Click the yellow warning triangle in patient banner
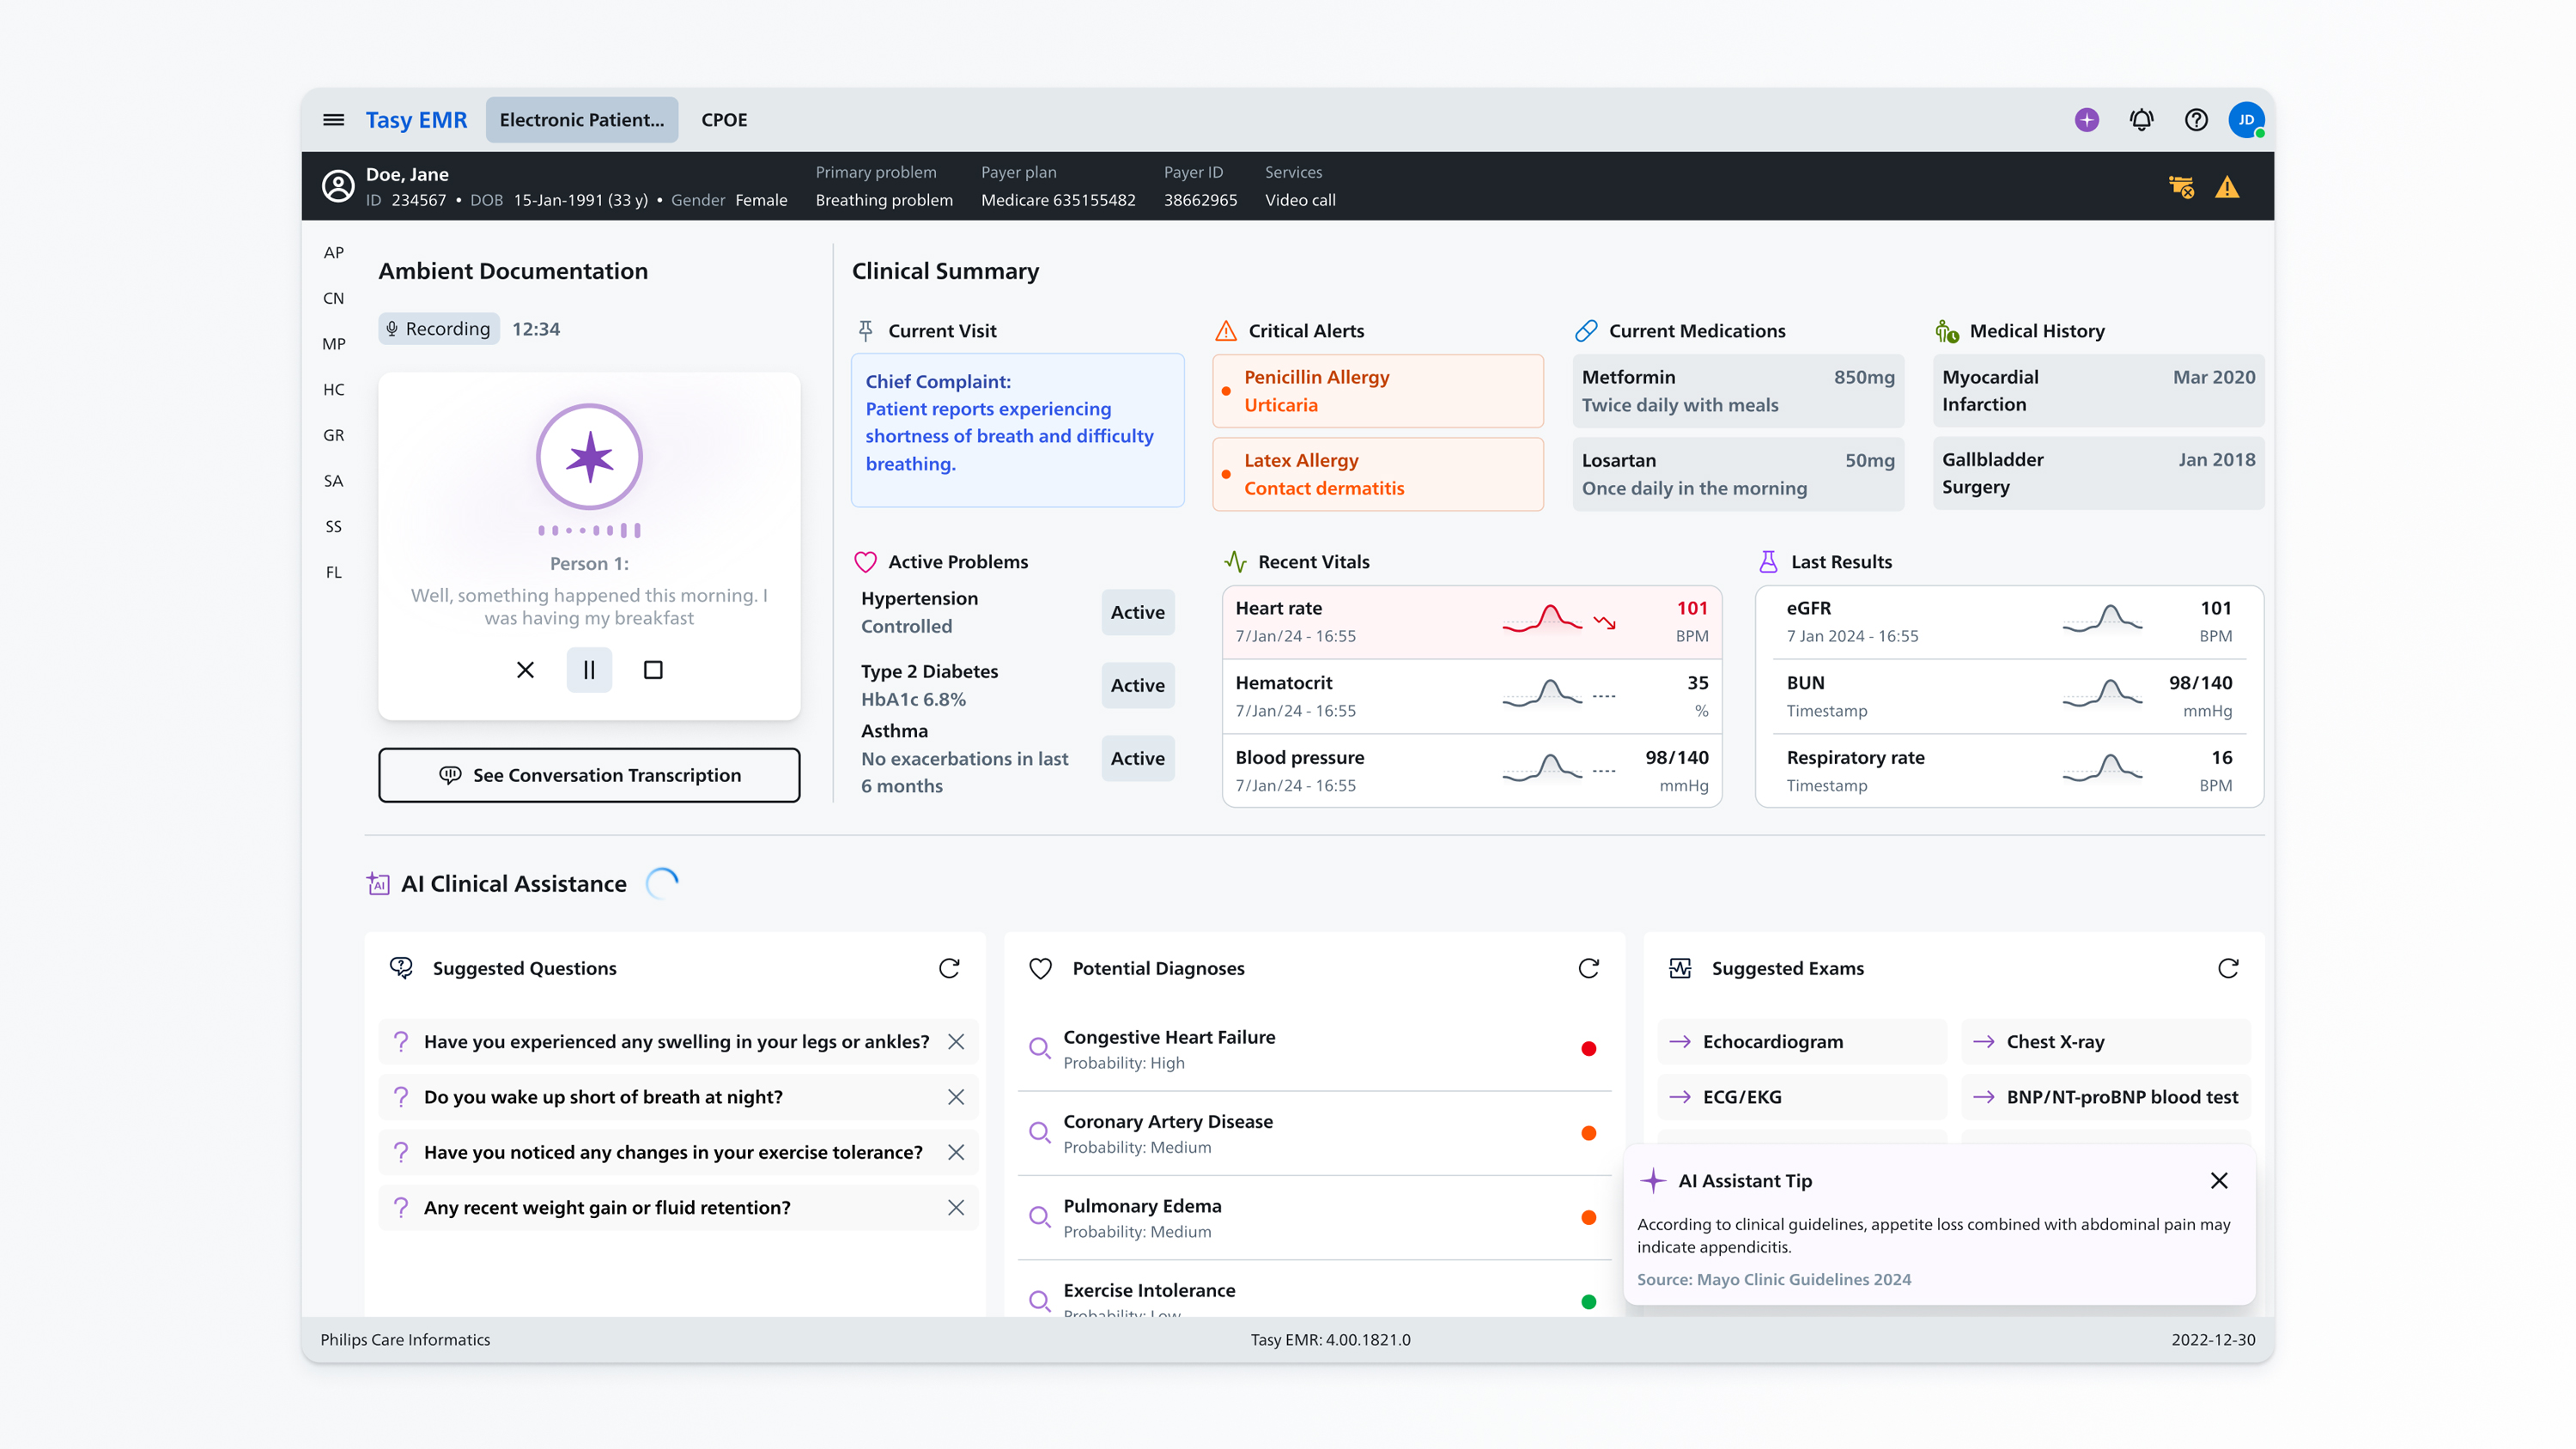Viewport: 2576px width, 1449px height. click(2228, 186)
